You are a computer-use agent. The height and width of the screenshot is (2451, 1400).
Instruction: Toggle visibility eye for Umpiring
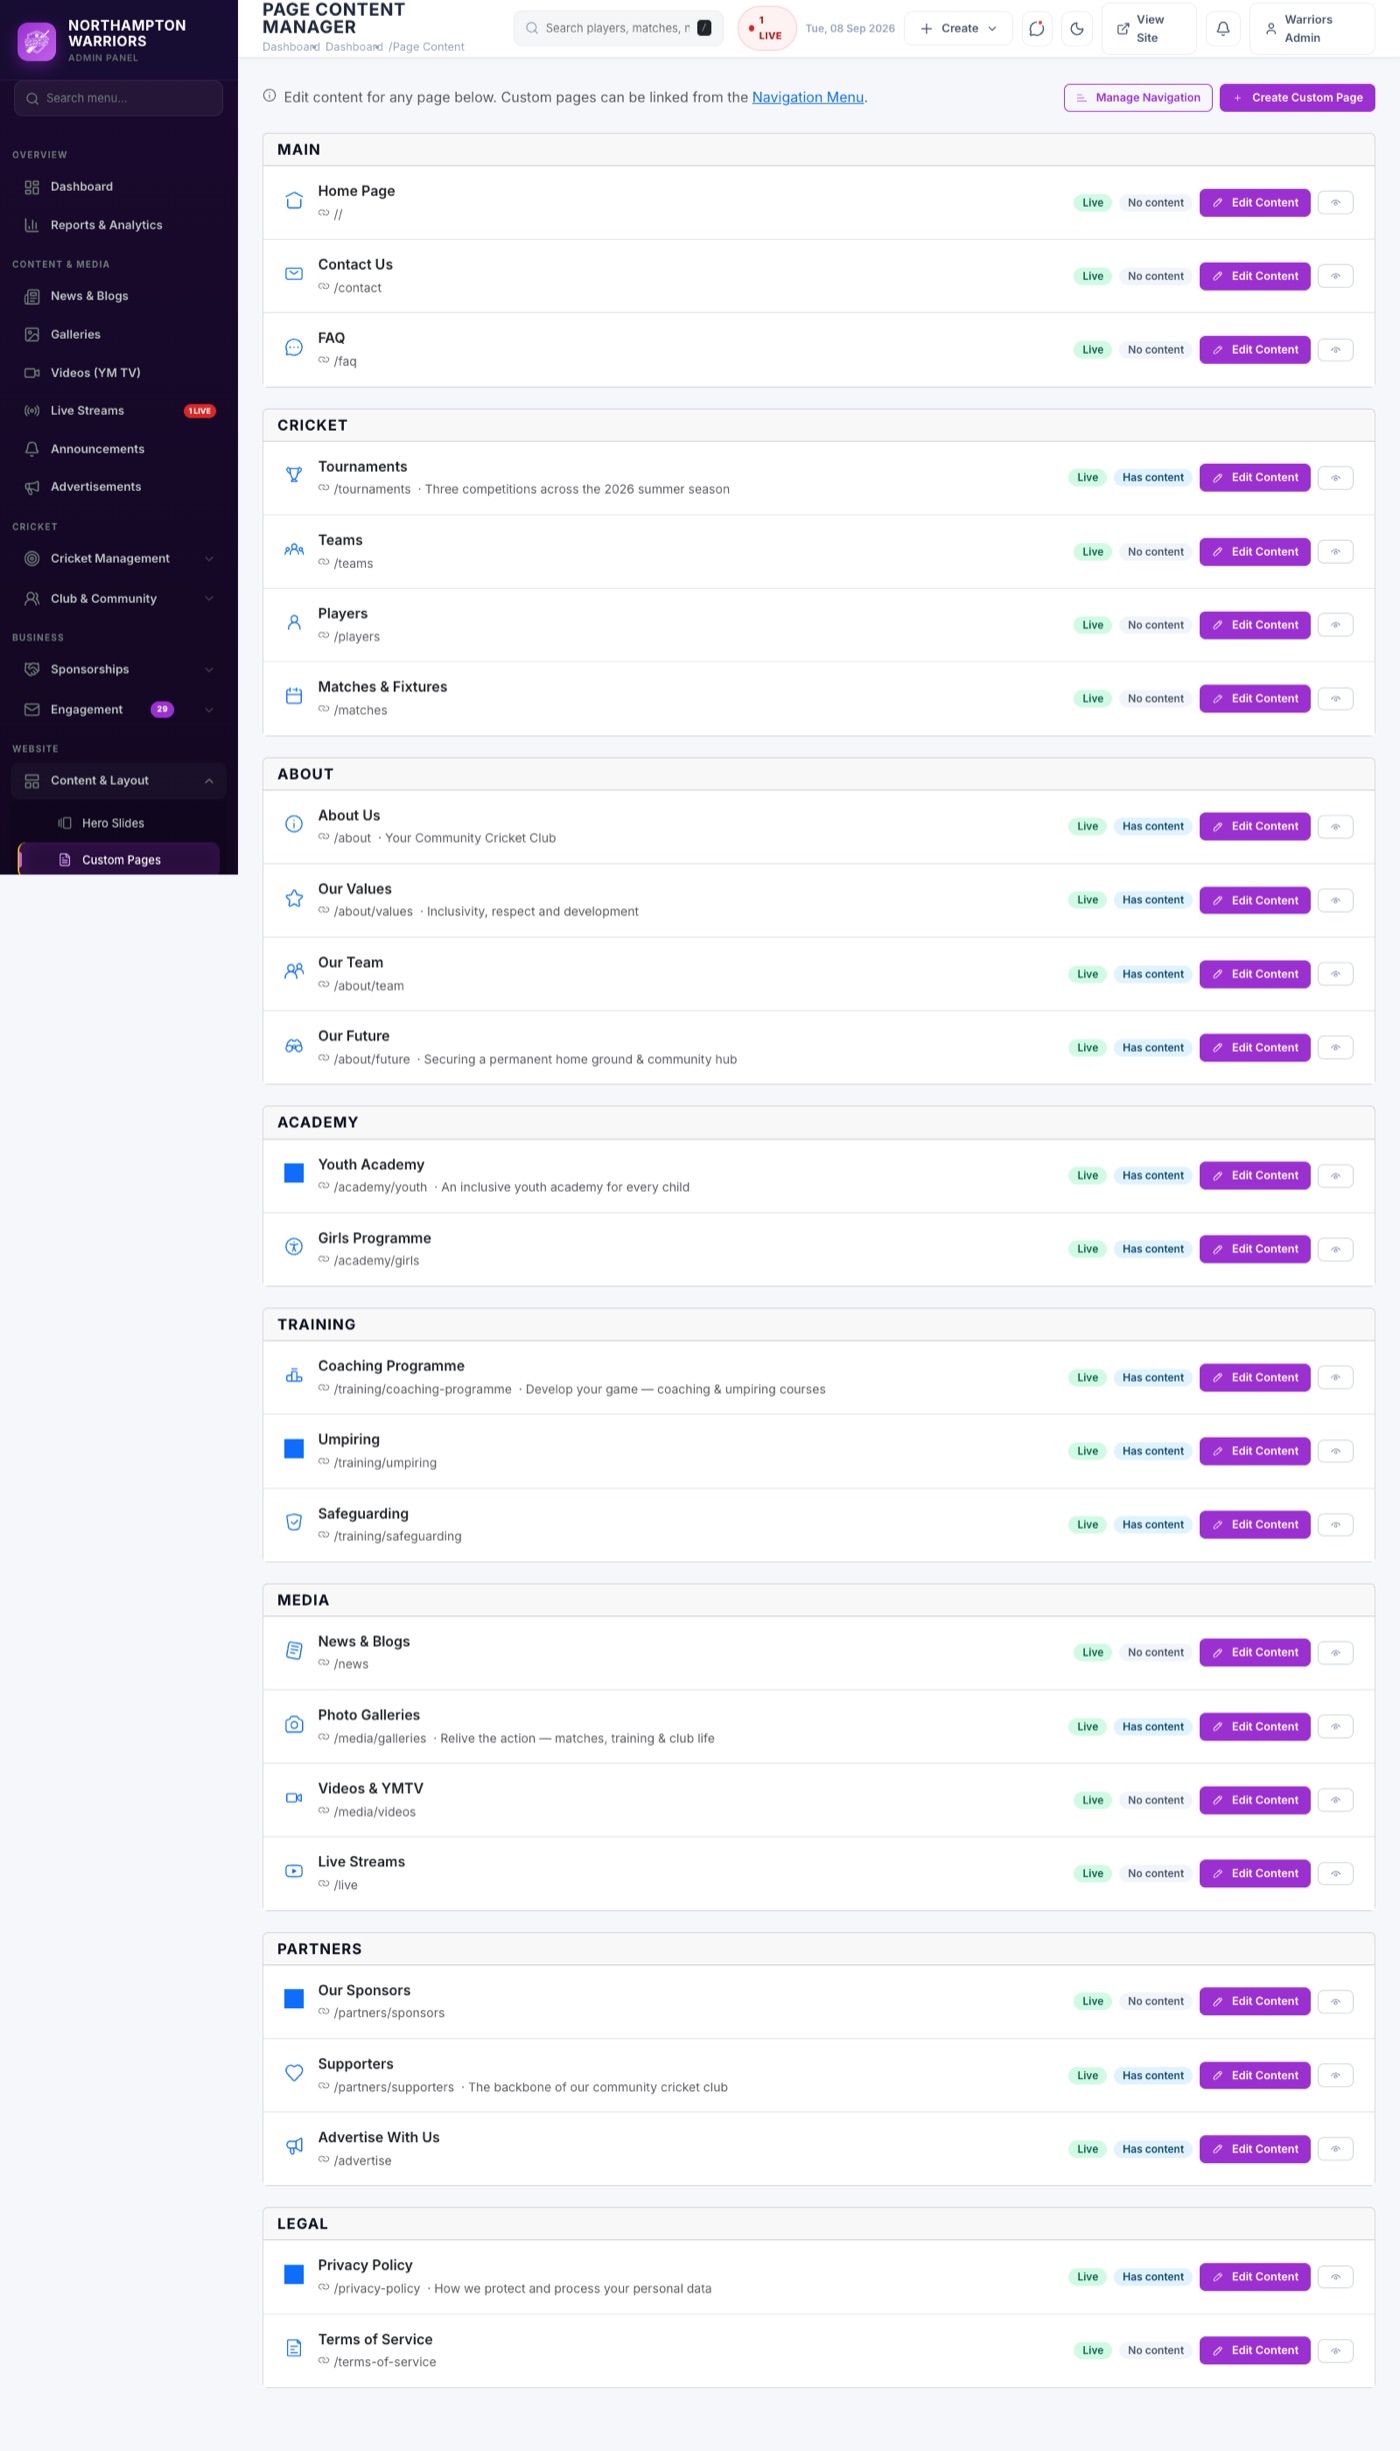click(x=1335, y=1451)
